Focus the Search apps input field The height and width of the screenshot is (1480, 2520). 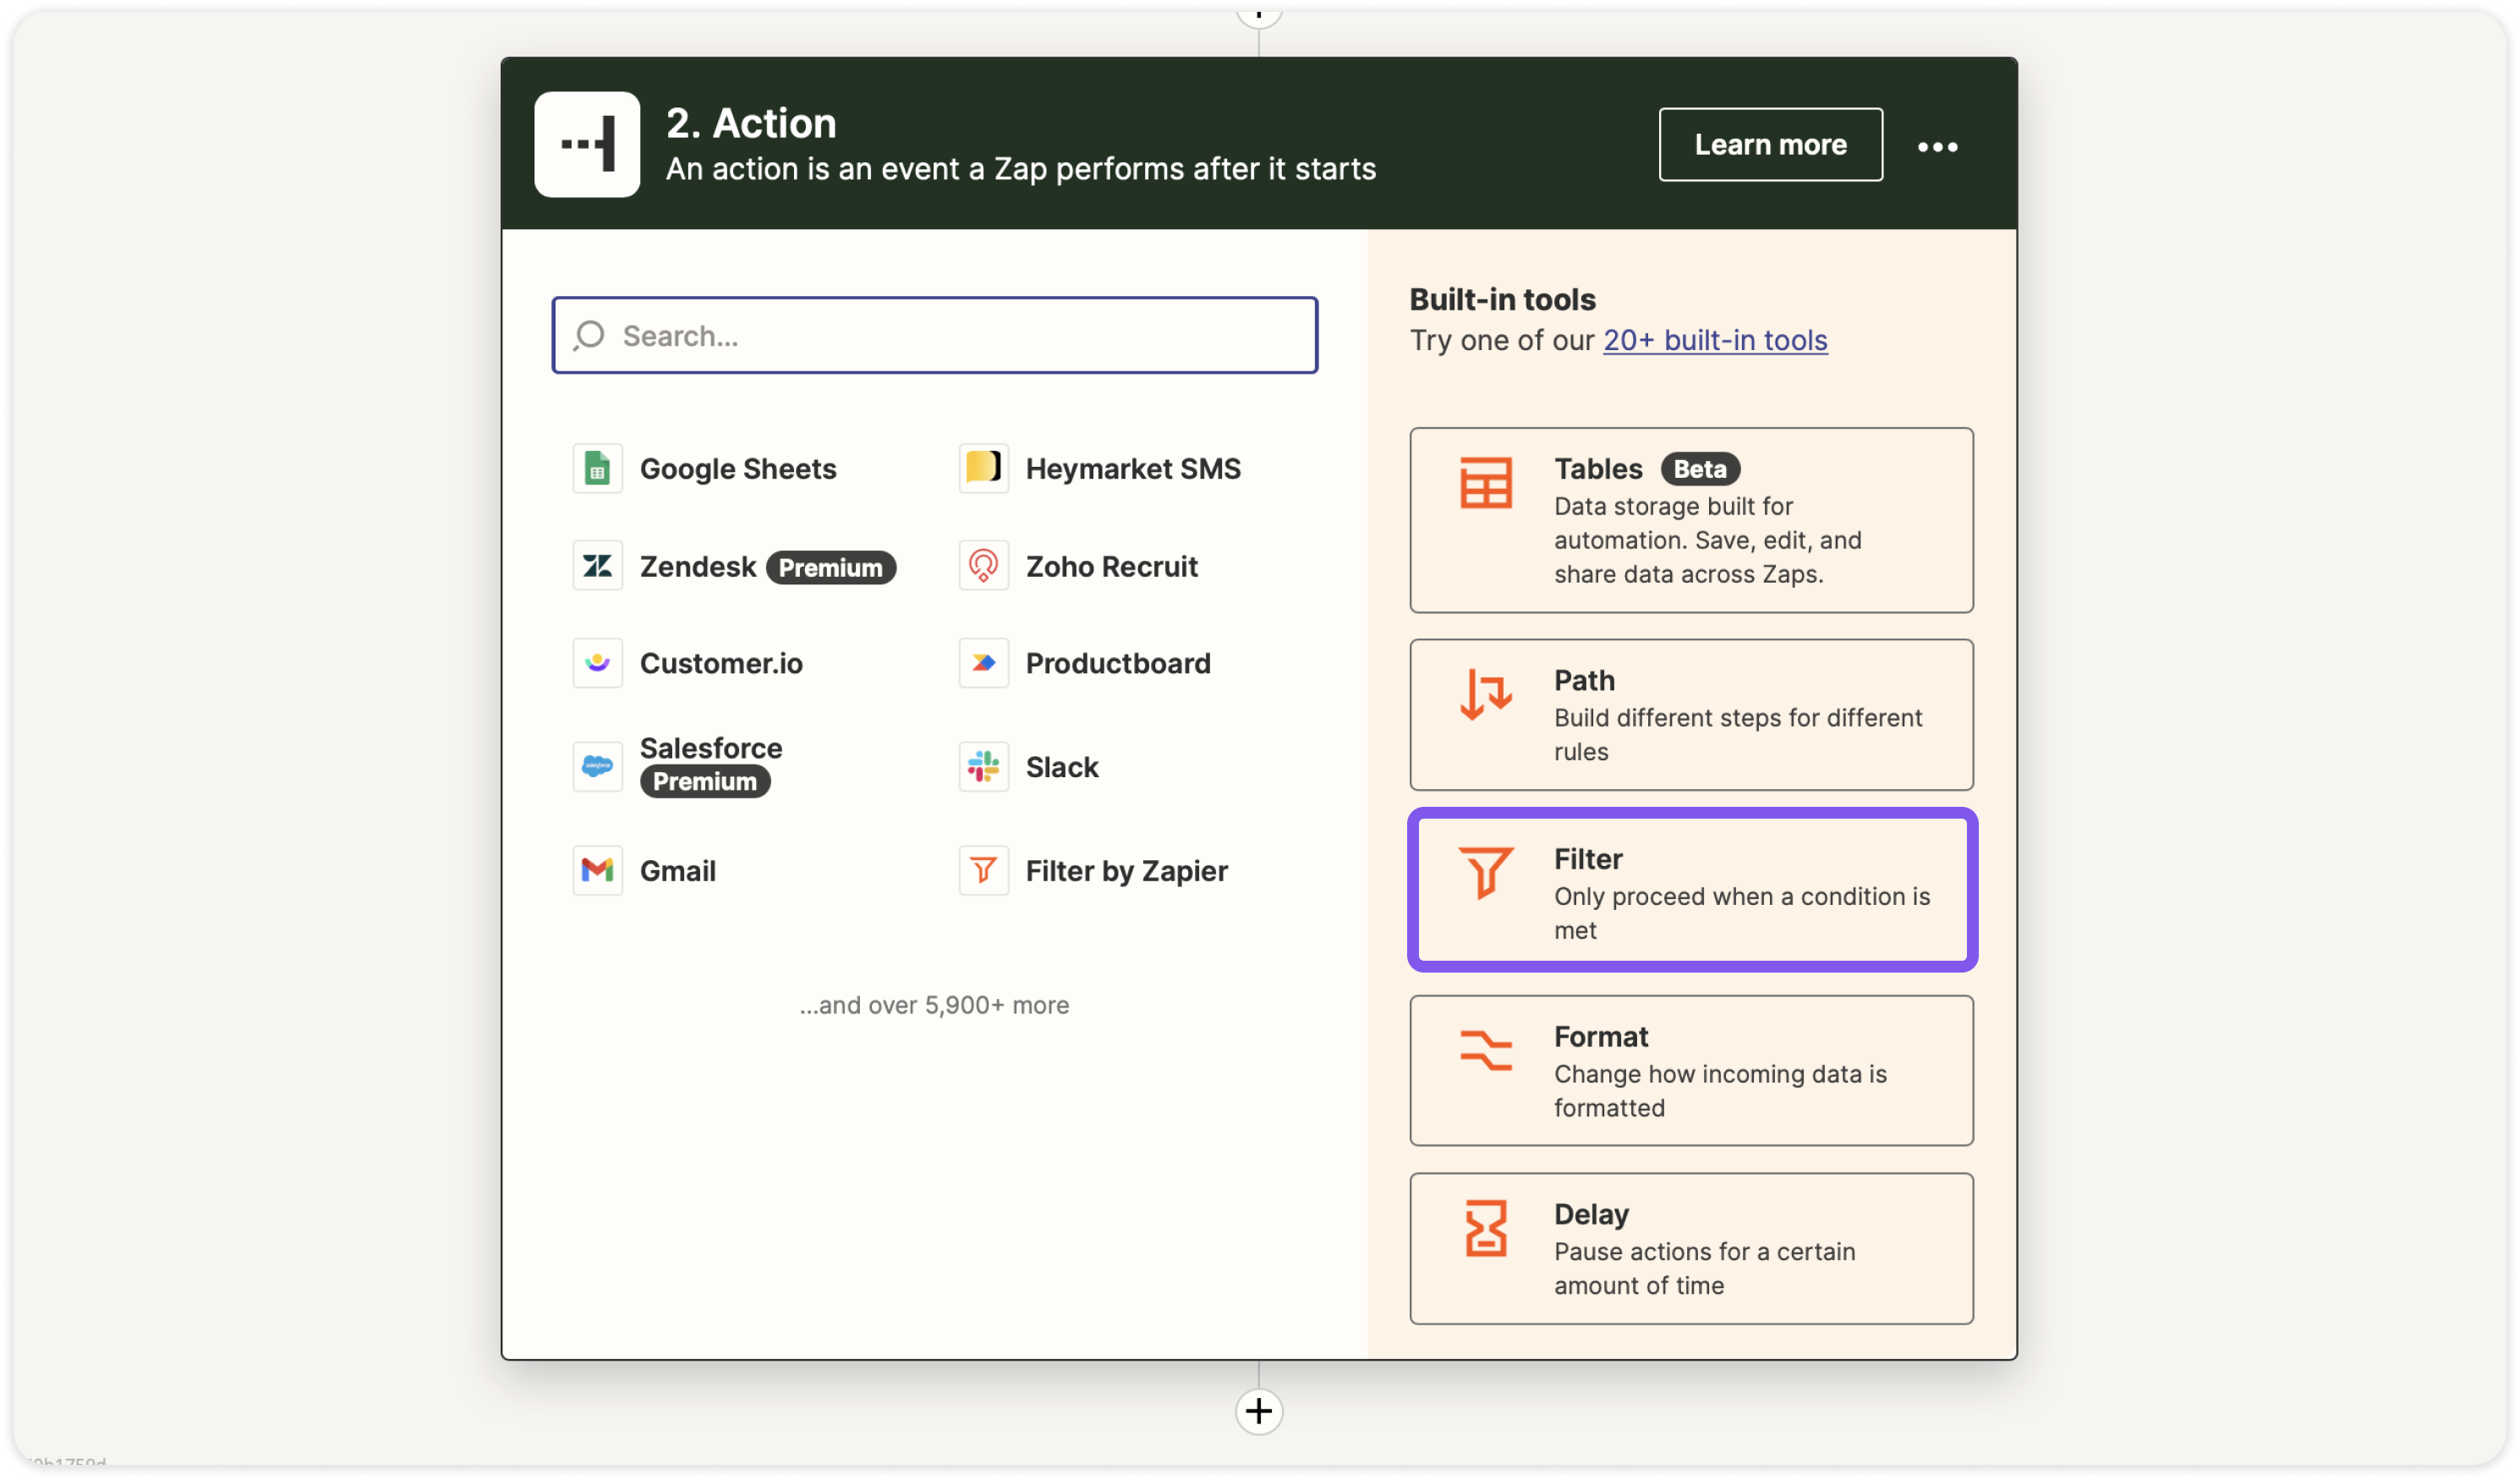coord(934,335)
